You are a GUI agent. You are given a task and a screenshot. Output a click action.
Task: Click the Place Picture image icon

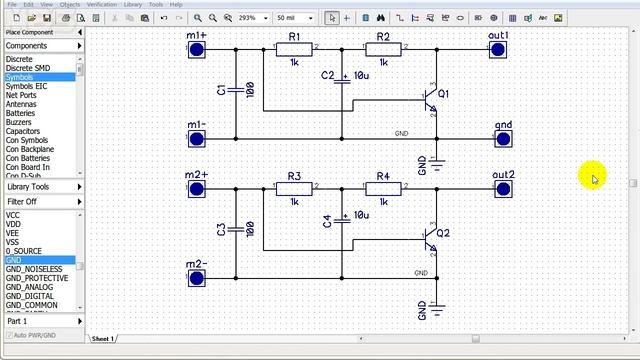click(558, 18)
